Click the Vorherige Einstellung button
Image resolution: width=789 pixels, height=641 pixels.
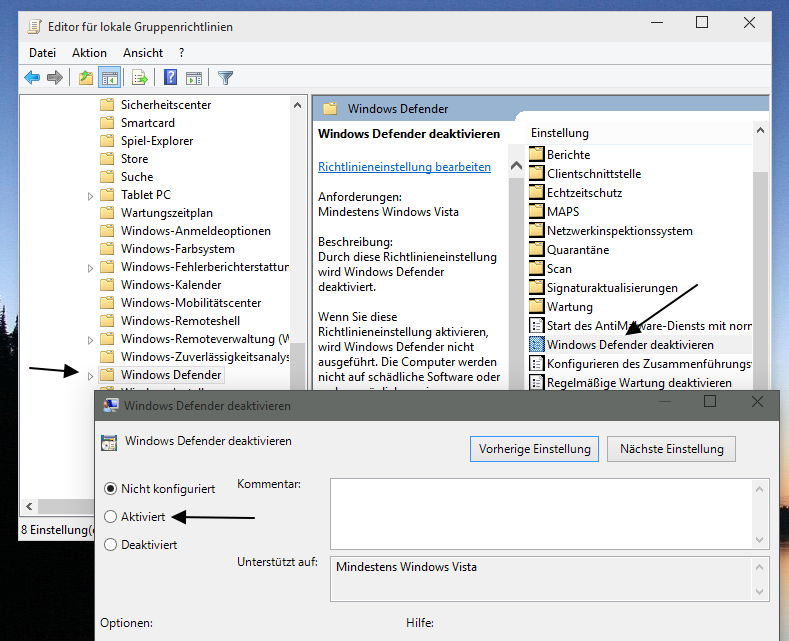(534, 449)
